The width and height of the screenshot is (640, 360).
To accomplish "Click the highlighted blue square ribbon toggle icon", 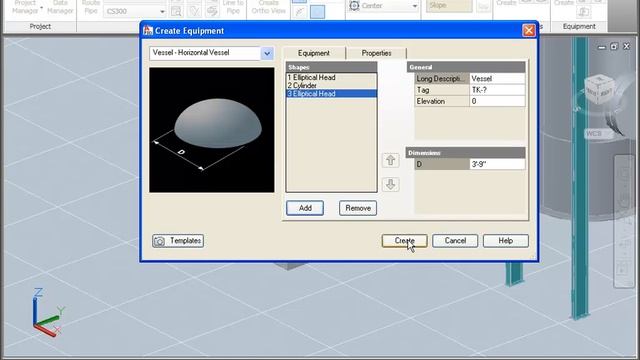I will coord(317,12).
